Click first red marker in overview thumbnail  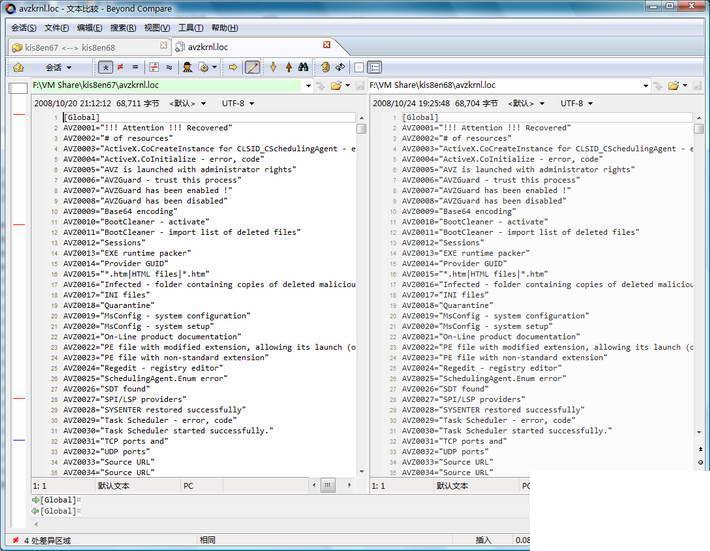point(19,115)
